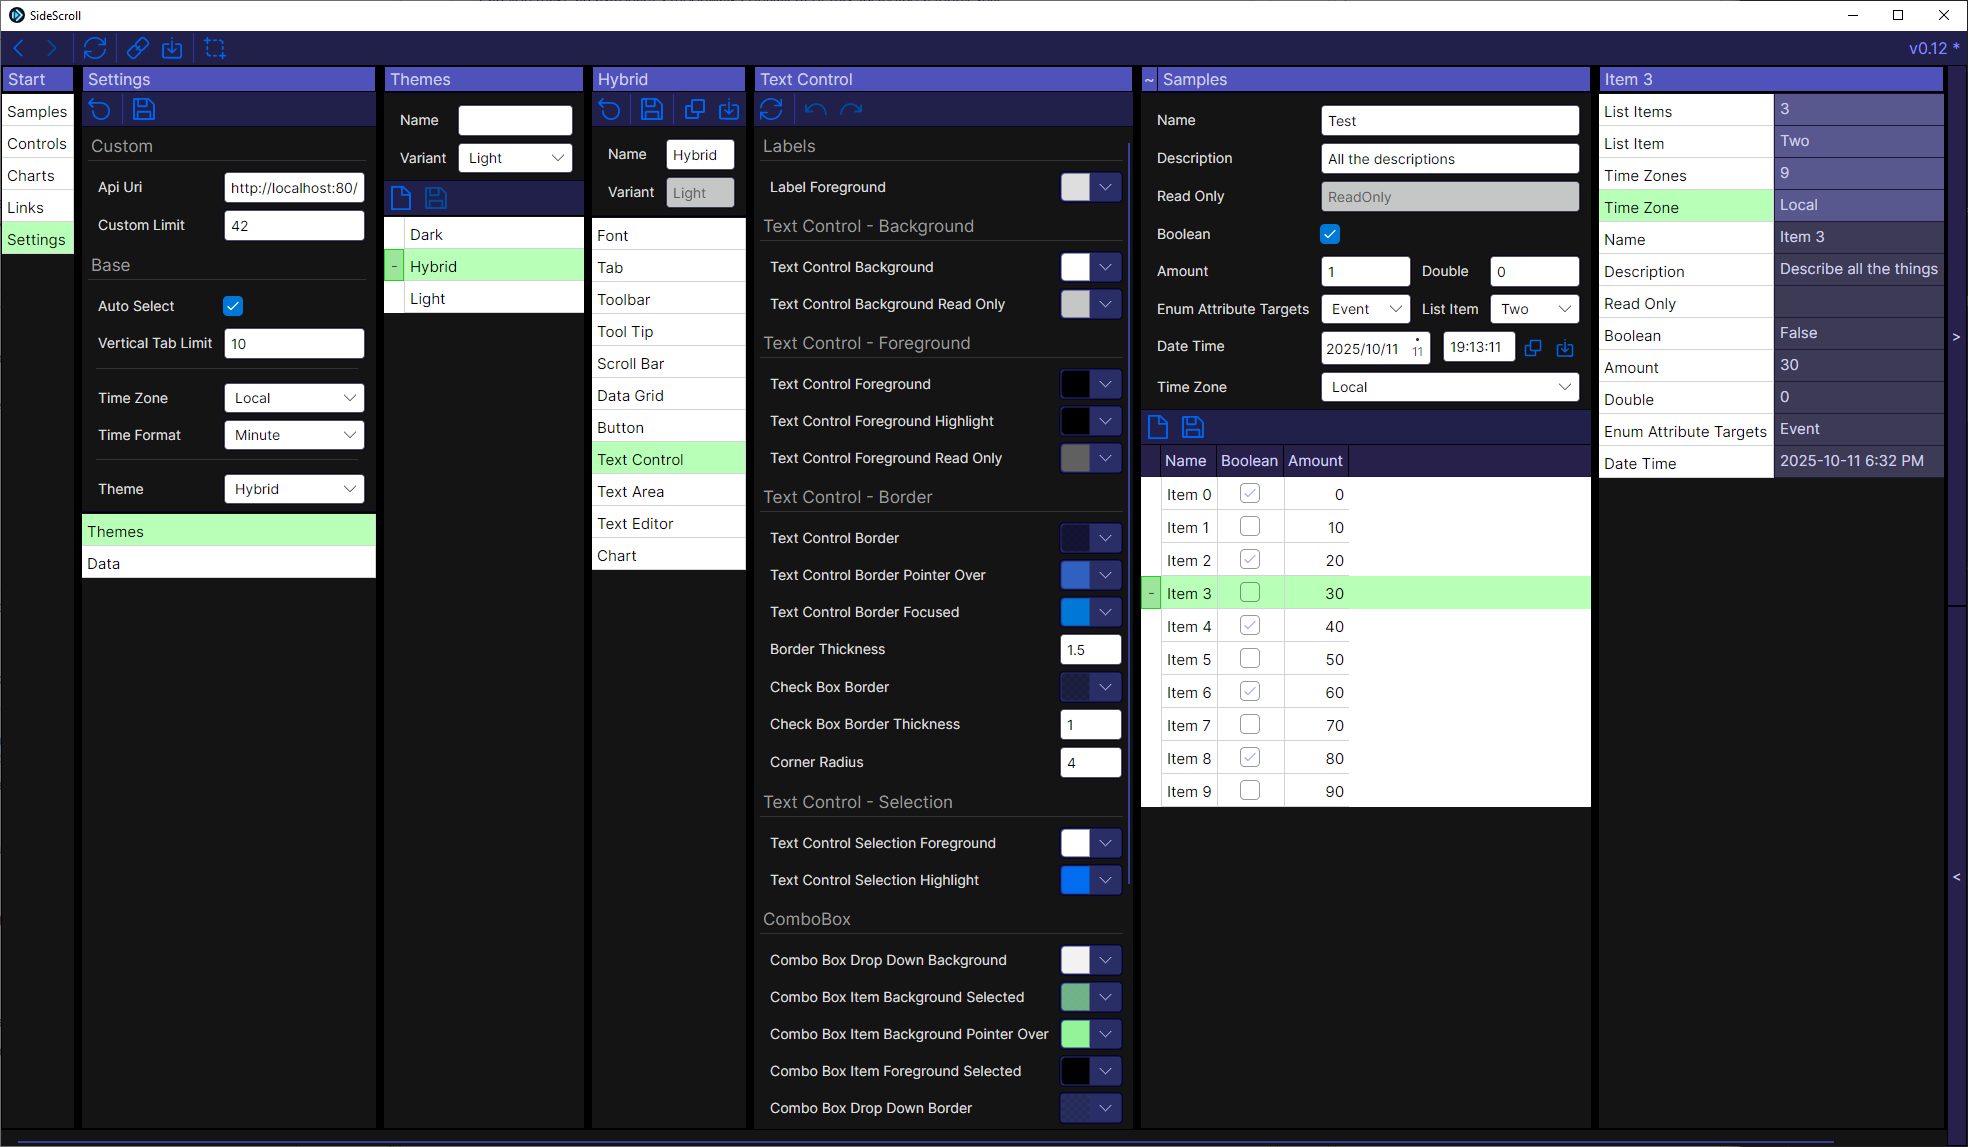Toggle the Auto Select checkbox
The height and width of the screenshot is (1147, 1968).
(x=233, y=306)
